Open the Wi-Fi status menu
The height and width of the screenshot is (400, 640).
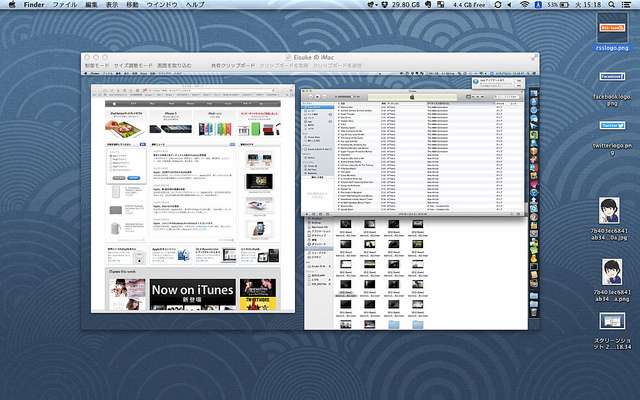[x=524, y=4]
